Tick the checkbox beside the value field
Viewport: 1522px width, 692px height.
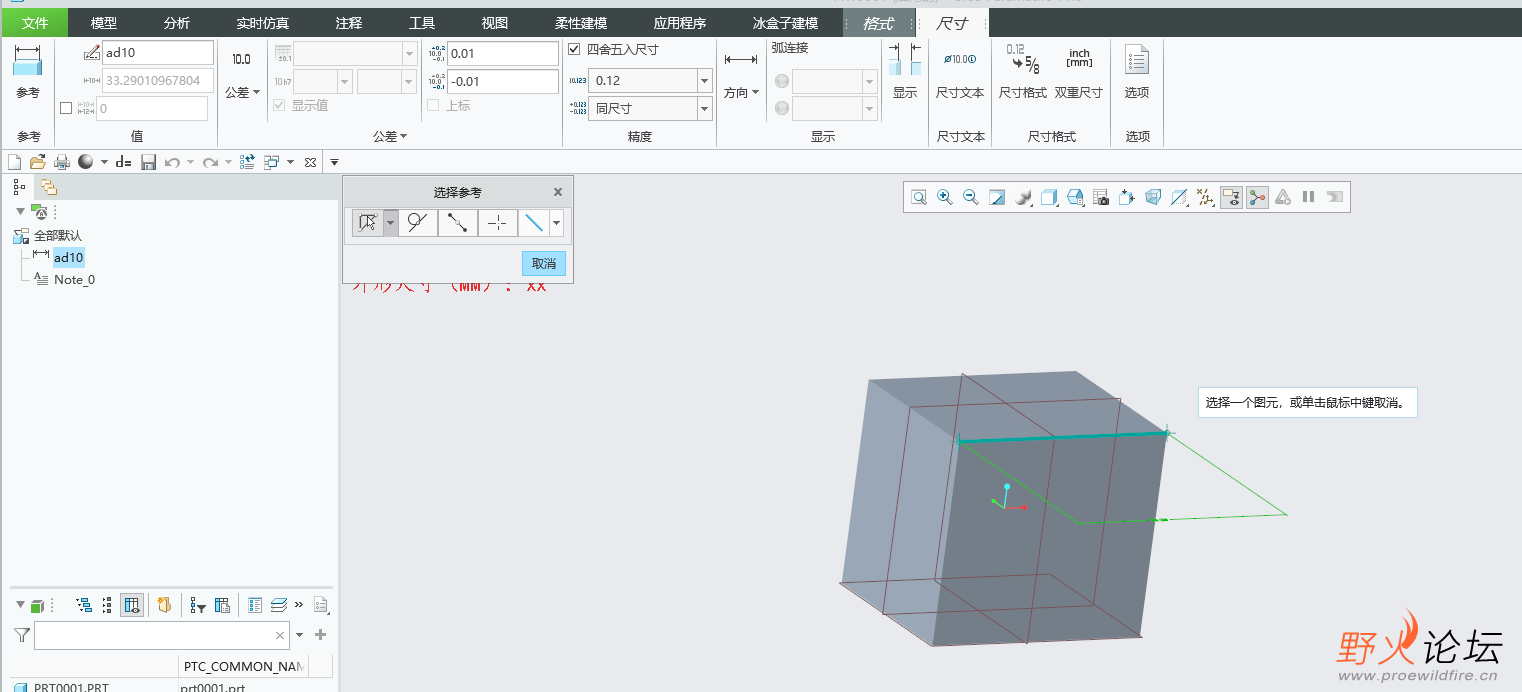[x=66, y=108]
